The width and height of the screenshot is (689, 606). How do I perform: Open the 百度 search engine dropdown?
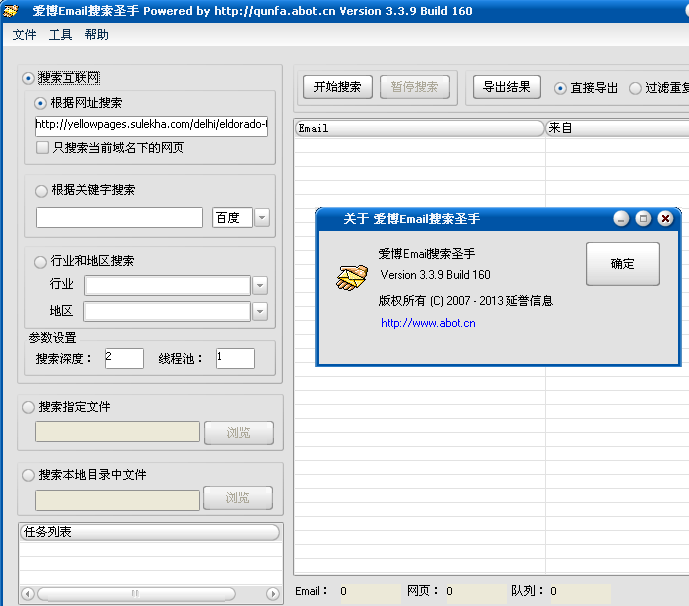(x=262, y=218)
